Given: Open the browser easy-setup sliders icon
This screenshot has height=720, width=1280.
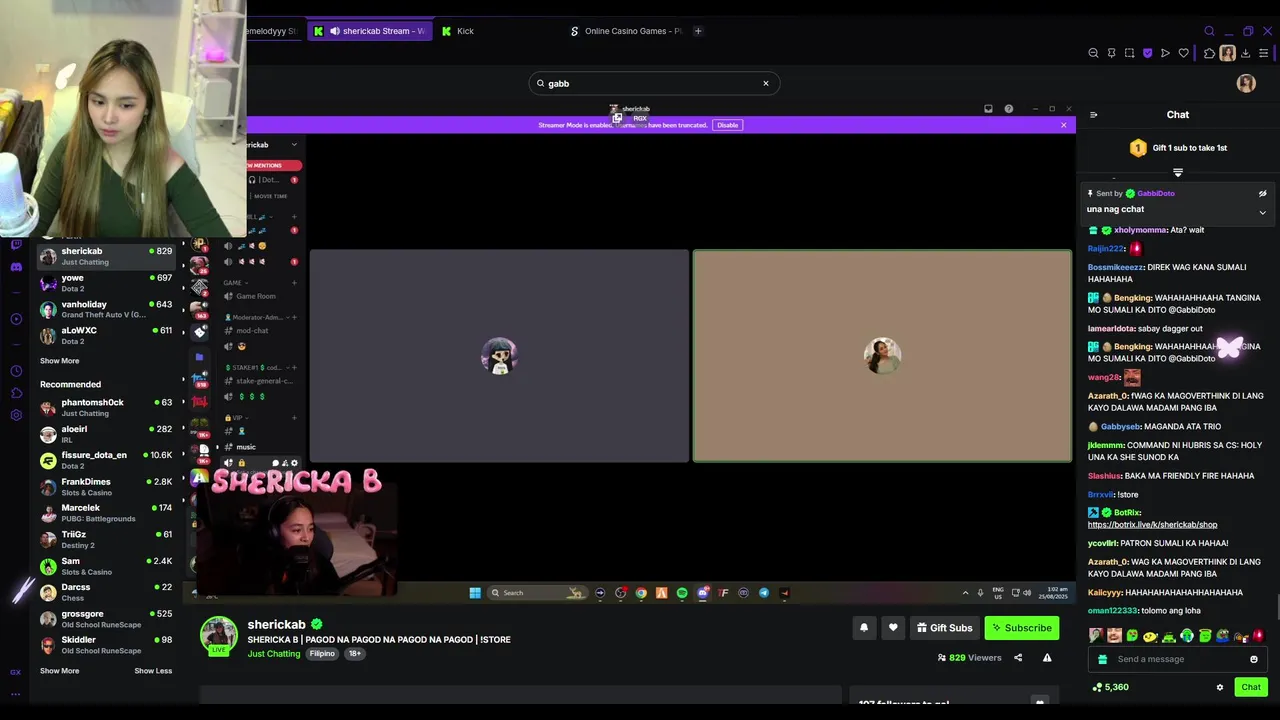Looking at the screenshot, I should (x=1264, y=53).
